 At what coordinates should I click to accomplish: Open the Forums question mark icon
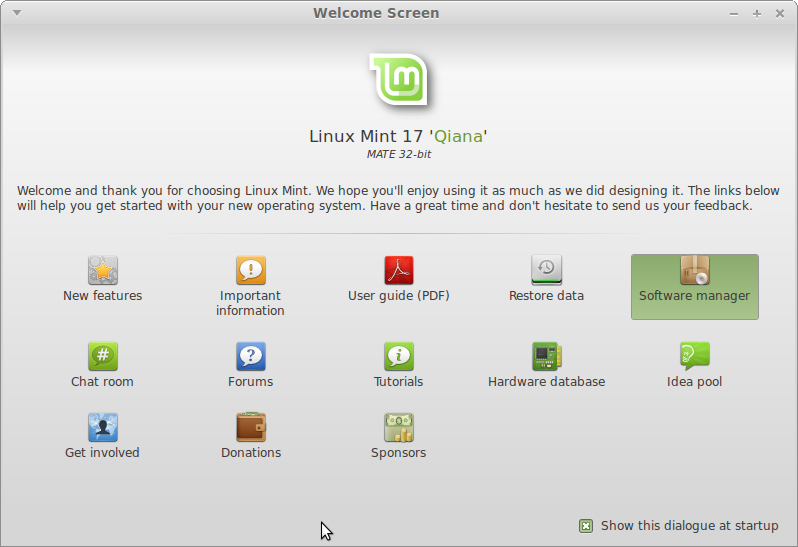click(250, 356)
